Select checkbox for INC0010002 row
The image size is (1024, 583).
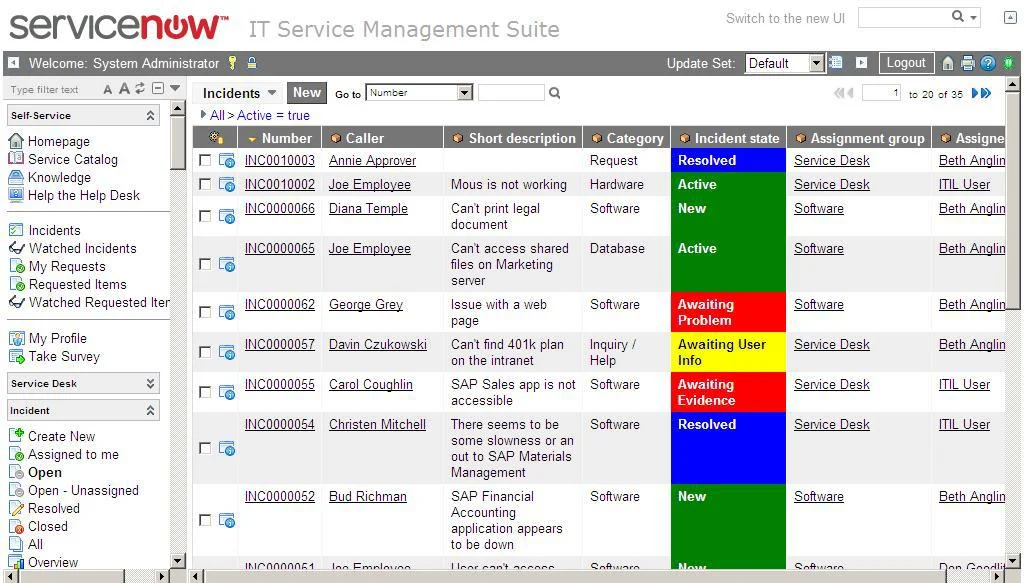point(205,185)
